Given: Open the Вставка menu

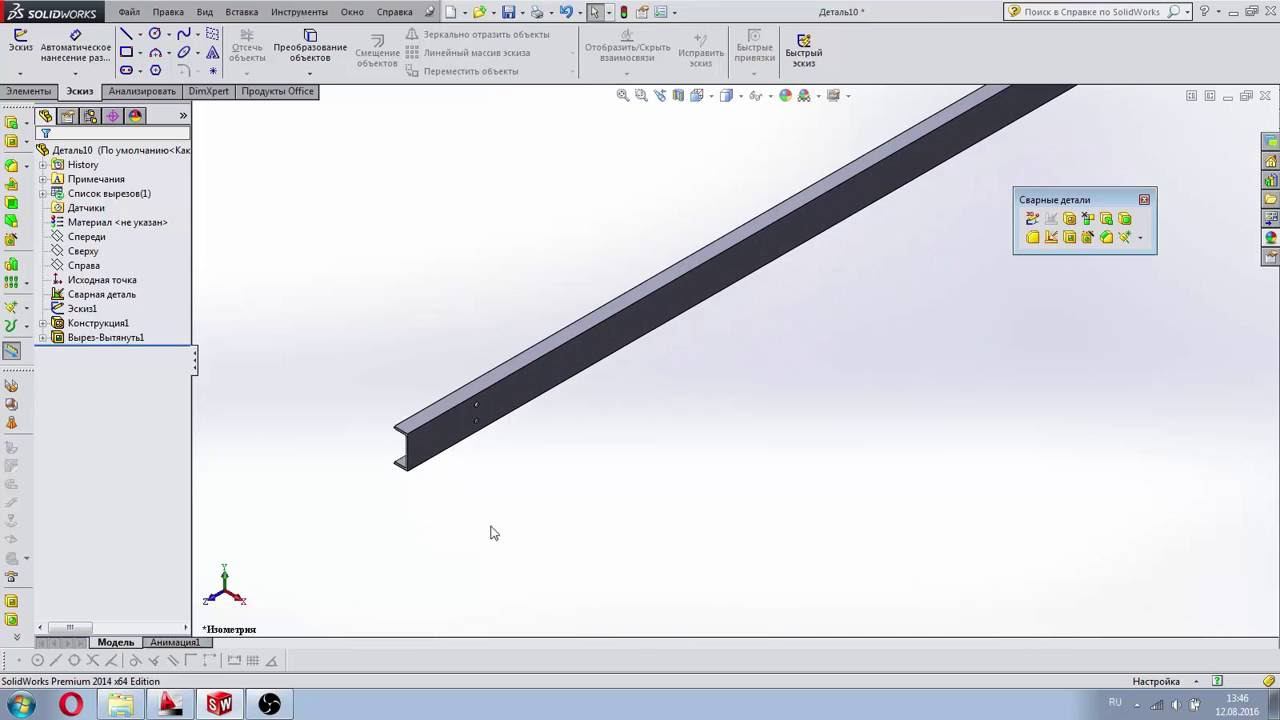Looking at the screenshot, I should tap(242, 12).
